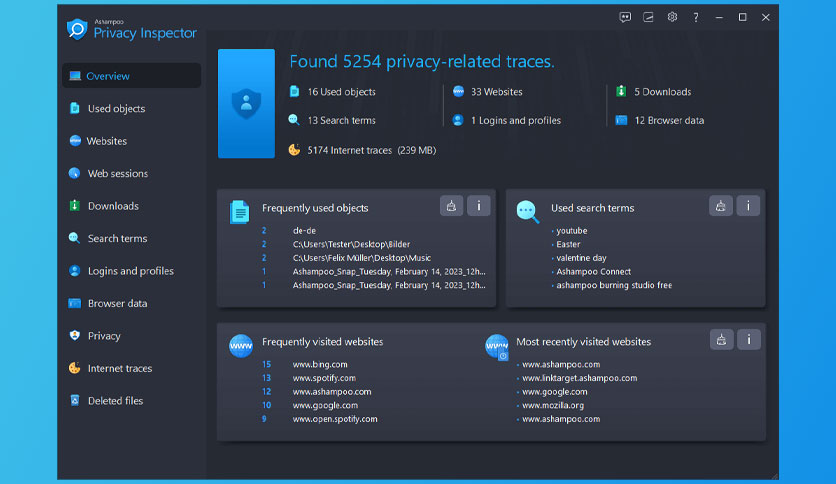Select the youtube search term

[x=572, y=231]
